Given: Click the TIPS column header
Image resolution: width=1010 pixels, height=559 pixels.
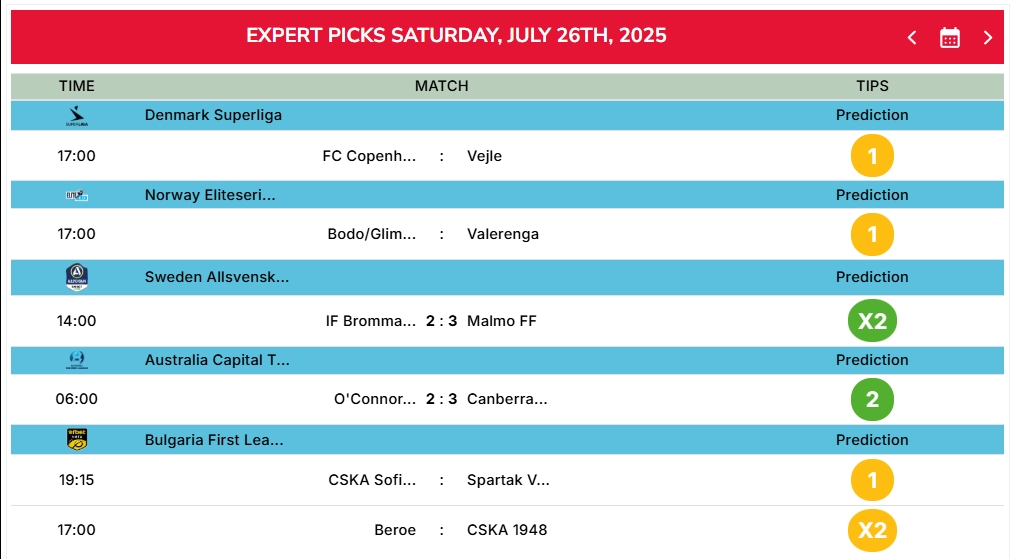Looking at the screenshot, I should pyautogui.click(x=872, y=86).
